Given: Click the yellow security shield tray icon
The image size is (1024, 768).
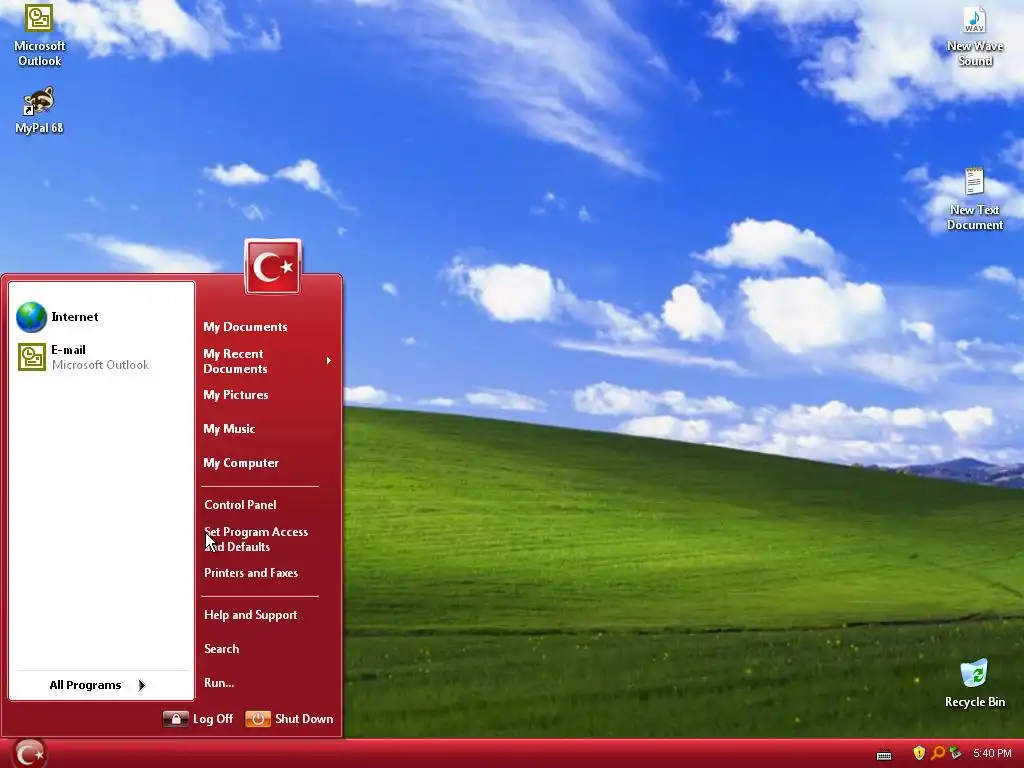Looking at the screenshot, I should (x=919, y=754).
